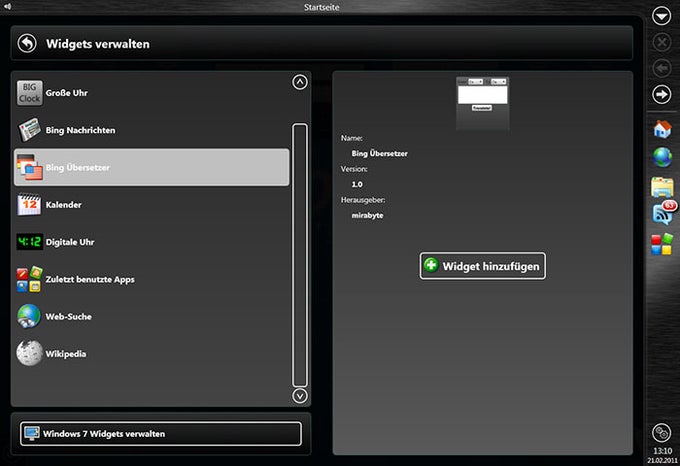Image resolution: width=680 pixels, height=466 pixels.
Task: Click the Wikipedia globe icon
Action: [29, 353]
